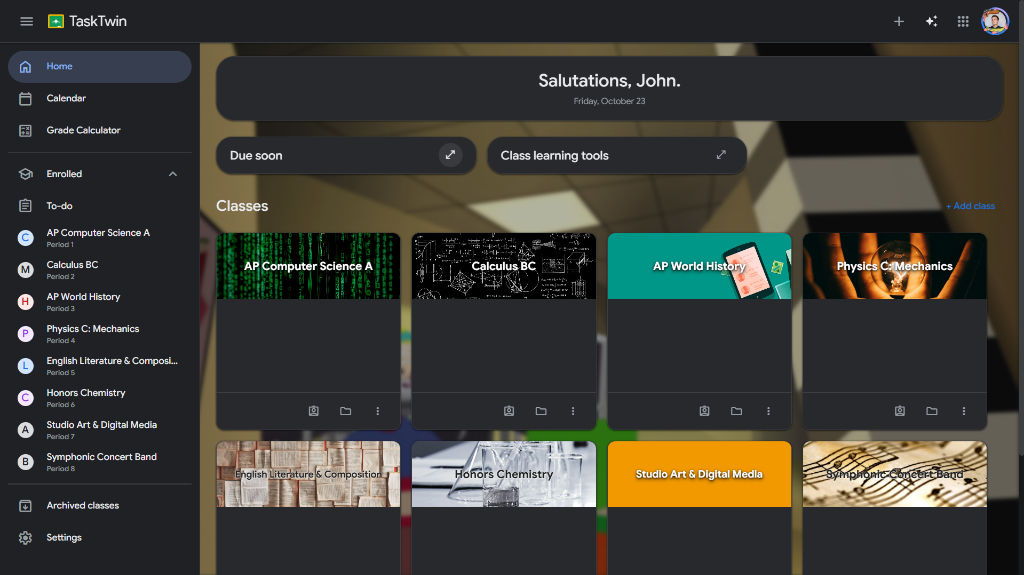The width and height of the screenshot is (1024, 575).
Task: Open gradebook icon on AP World History card
Action: tap(704, 411)
